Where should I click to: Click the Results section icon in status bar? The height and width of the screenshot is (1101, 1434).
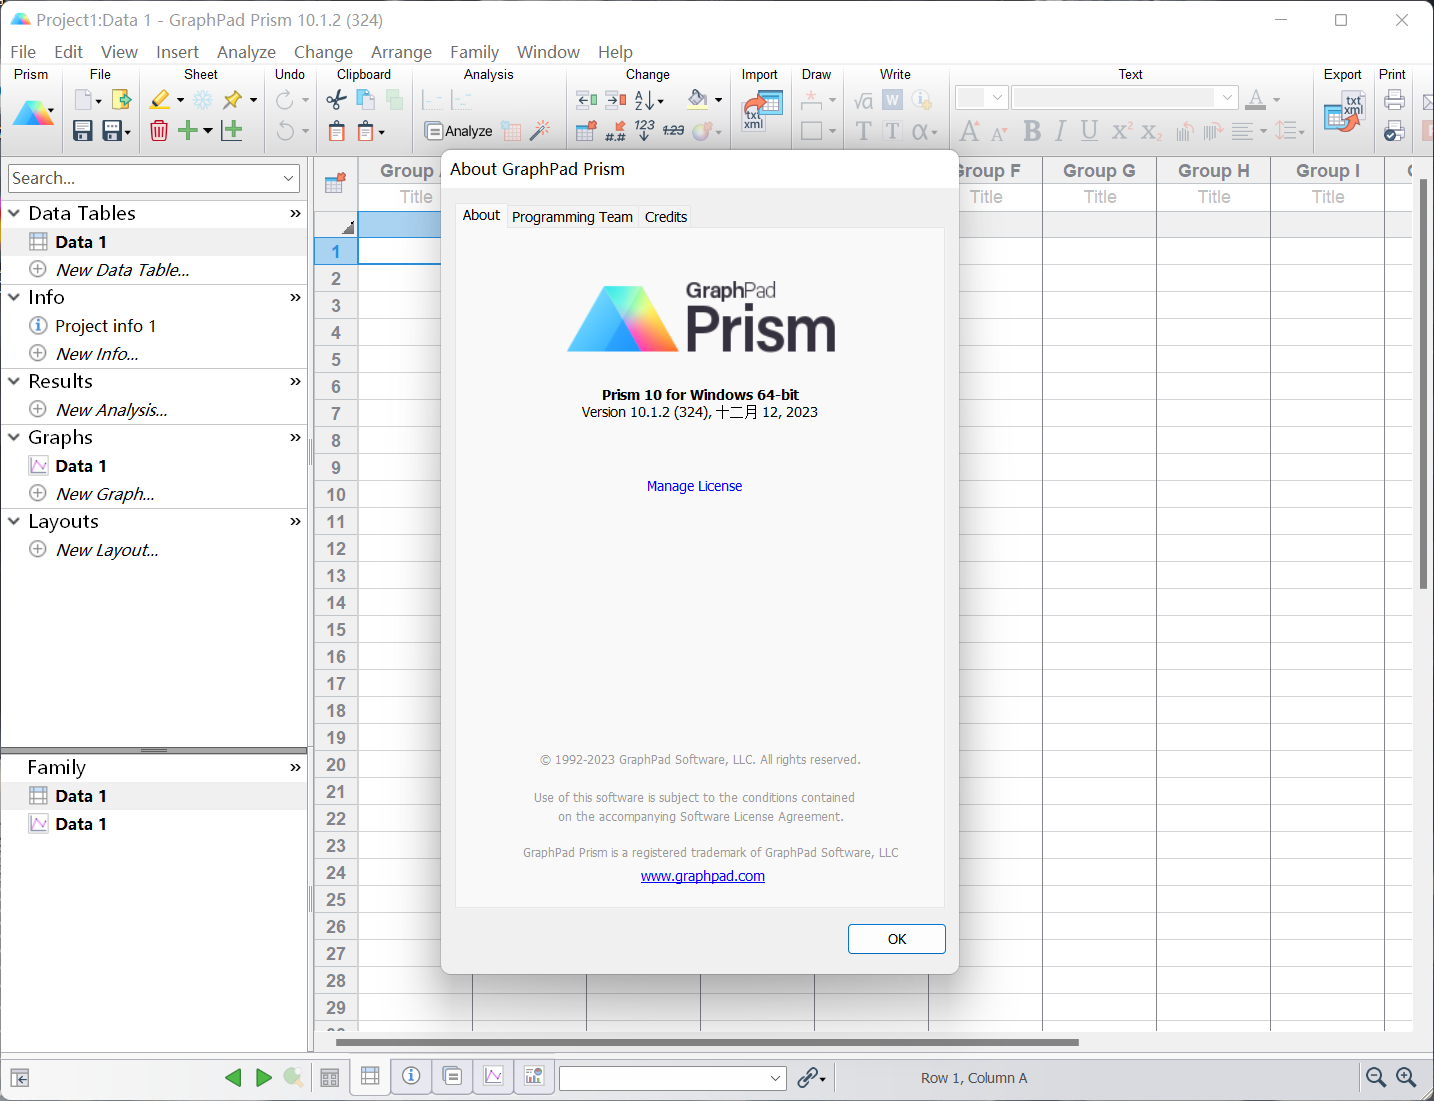tap(452, 1076)
